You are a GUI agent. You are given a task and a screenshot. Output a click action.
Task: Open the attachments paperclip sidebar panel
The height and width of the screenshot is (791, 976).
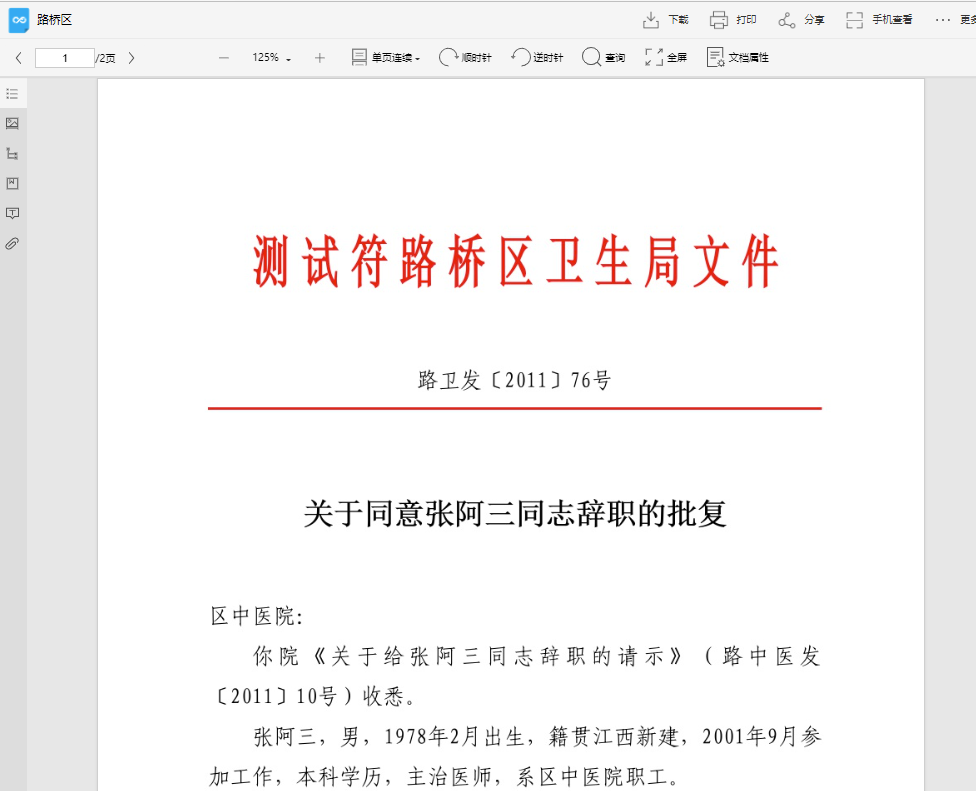point(12,243)
